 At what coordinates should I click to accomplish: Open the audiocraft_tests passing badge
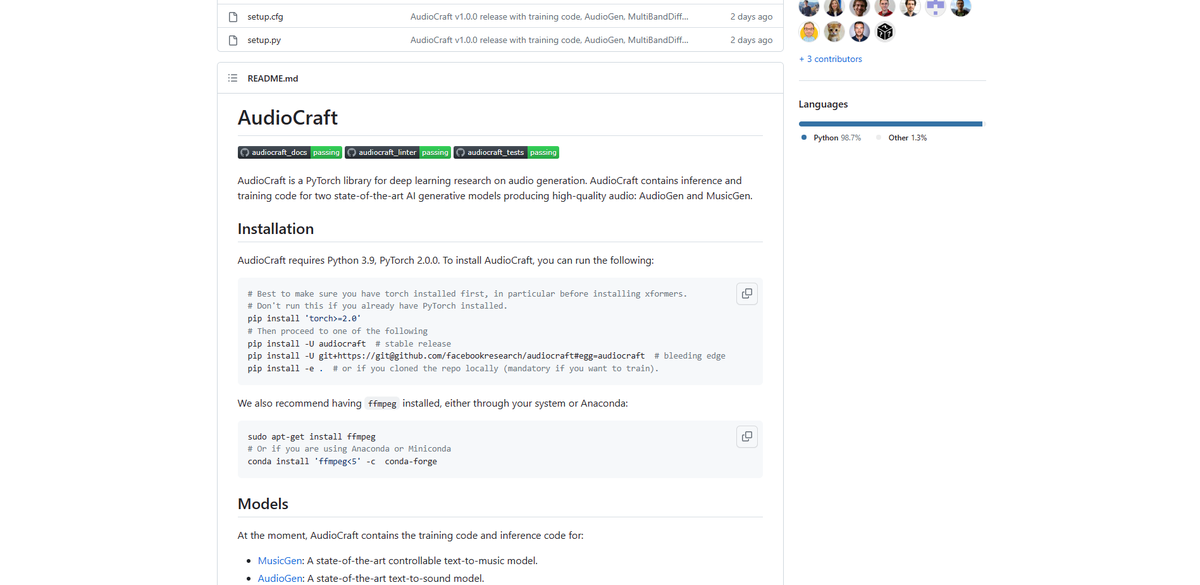(x=506, y=152)
